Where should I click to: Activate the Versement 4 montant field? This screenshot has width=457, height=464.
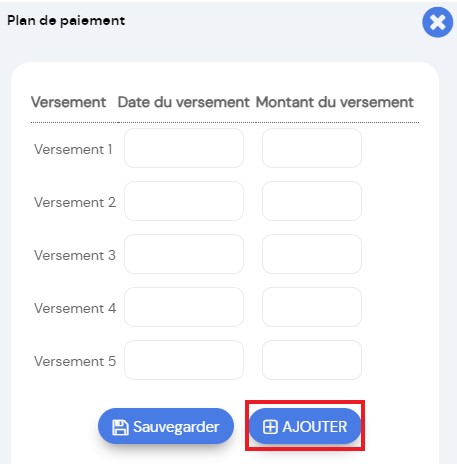(x=312, y=307)
